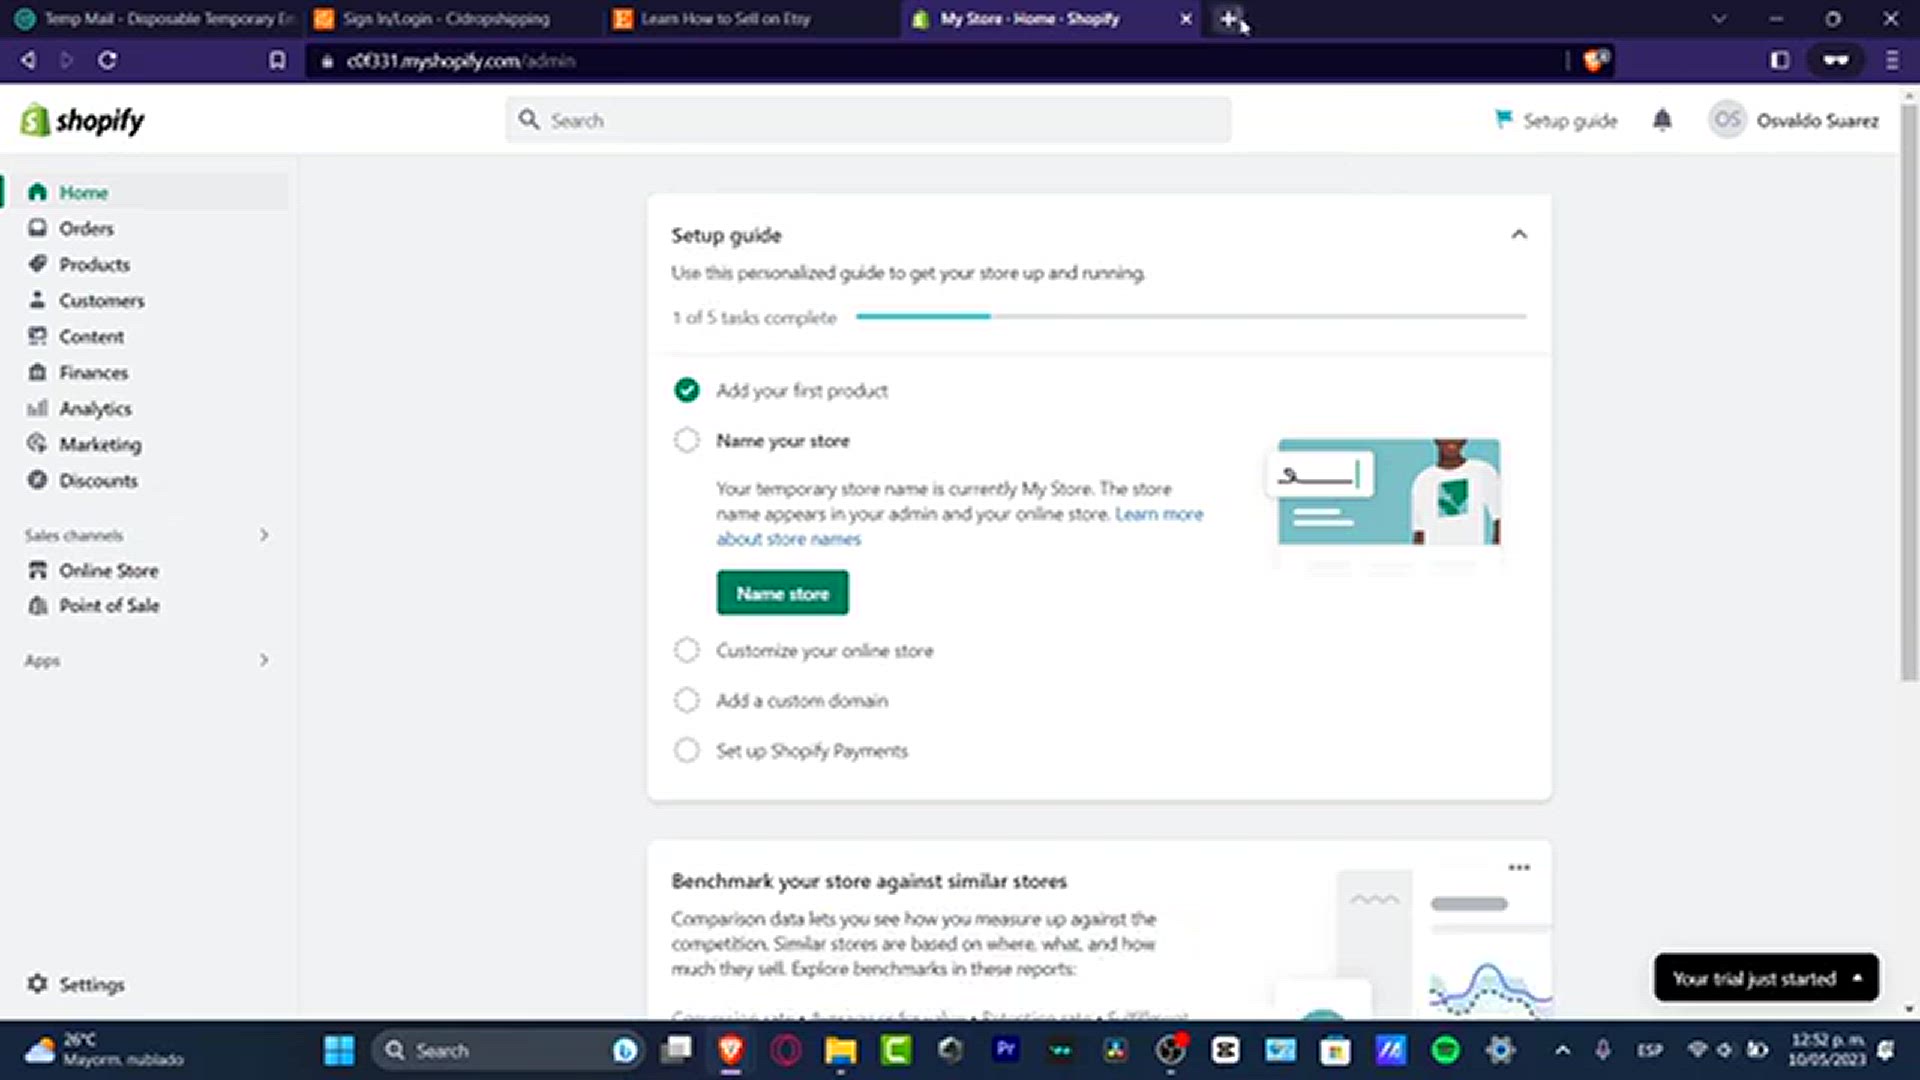The height and width of the screenshot is (1080, 1920).
Task: Reload the page
Action: click(107, 60)
